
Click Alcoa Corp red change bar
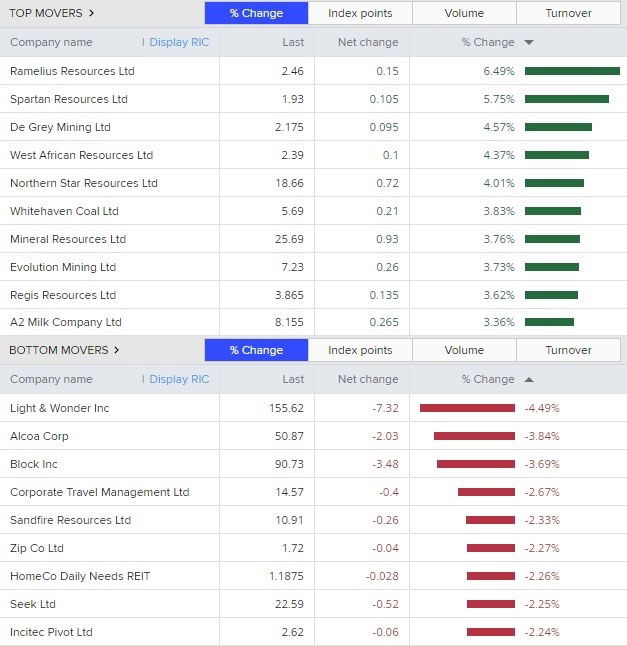[x=474, y=436]
